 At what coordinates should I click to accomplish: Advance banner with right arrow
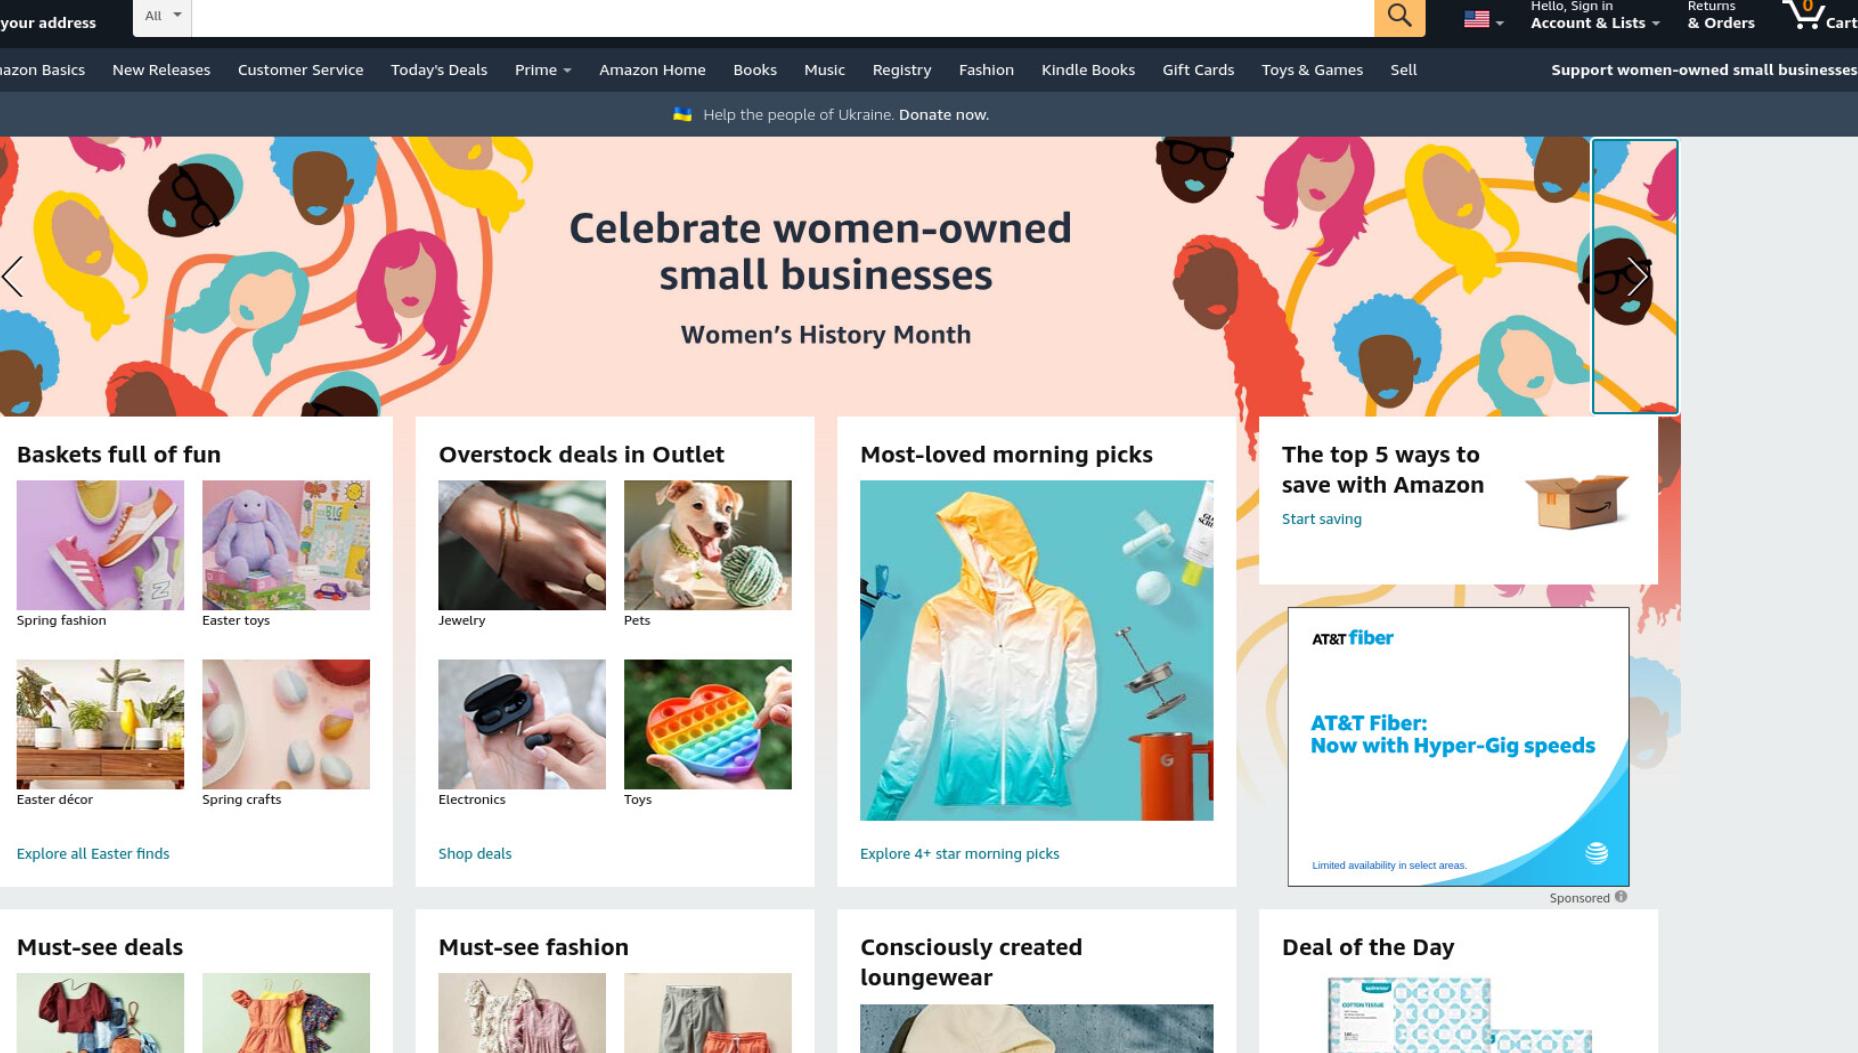tap(1635, 276)
